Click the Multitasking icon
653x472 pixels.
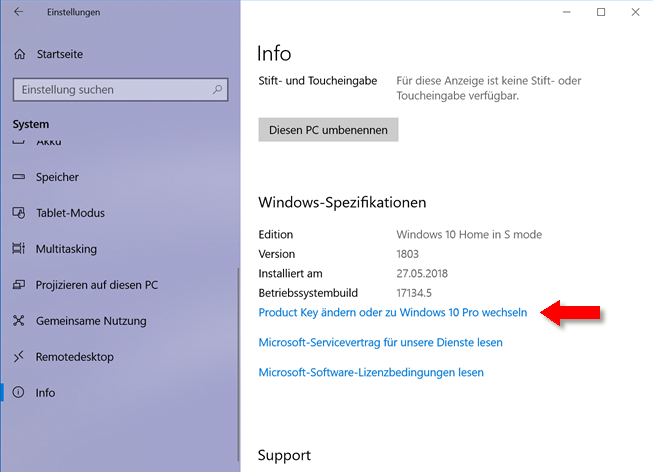pyautogui.click(x=19, y=249)
